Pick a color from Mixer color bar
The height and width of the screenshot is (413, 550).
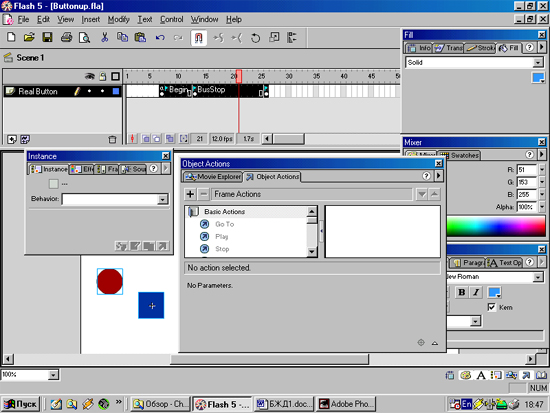[x=496, y=226]
